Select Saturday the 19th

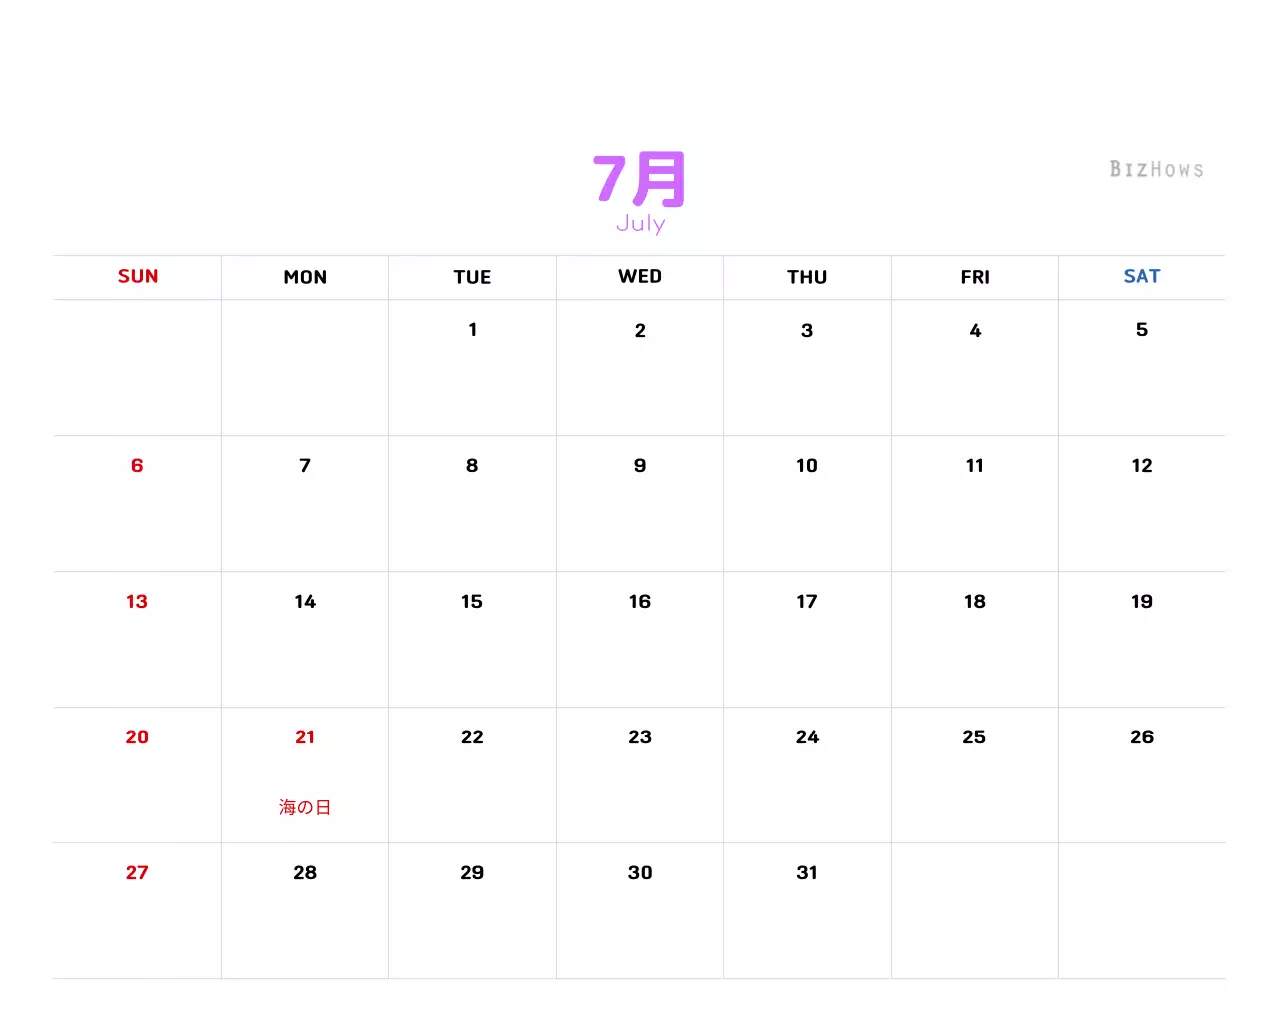pos(1142,602)
